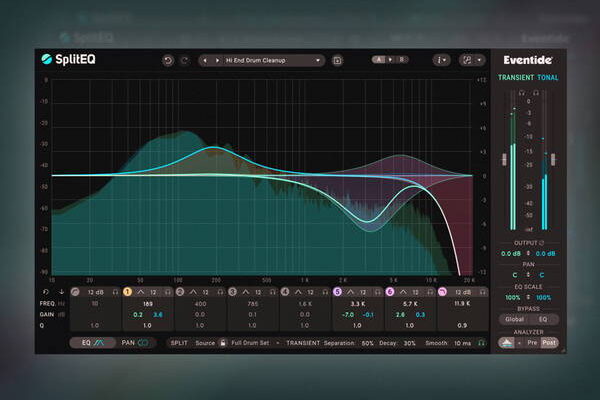The width and height of the screenshot is (600, 400).
Task: Solo band 1 with its headphone icon
Action: point(167,291)
